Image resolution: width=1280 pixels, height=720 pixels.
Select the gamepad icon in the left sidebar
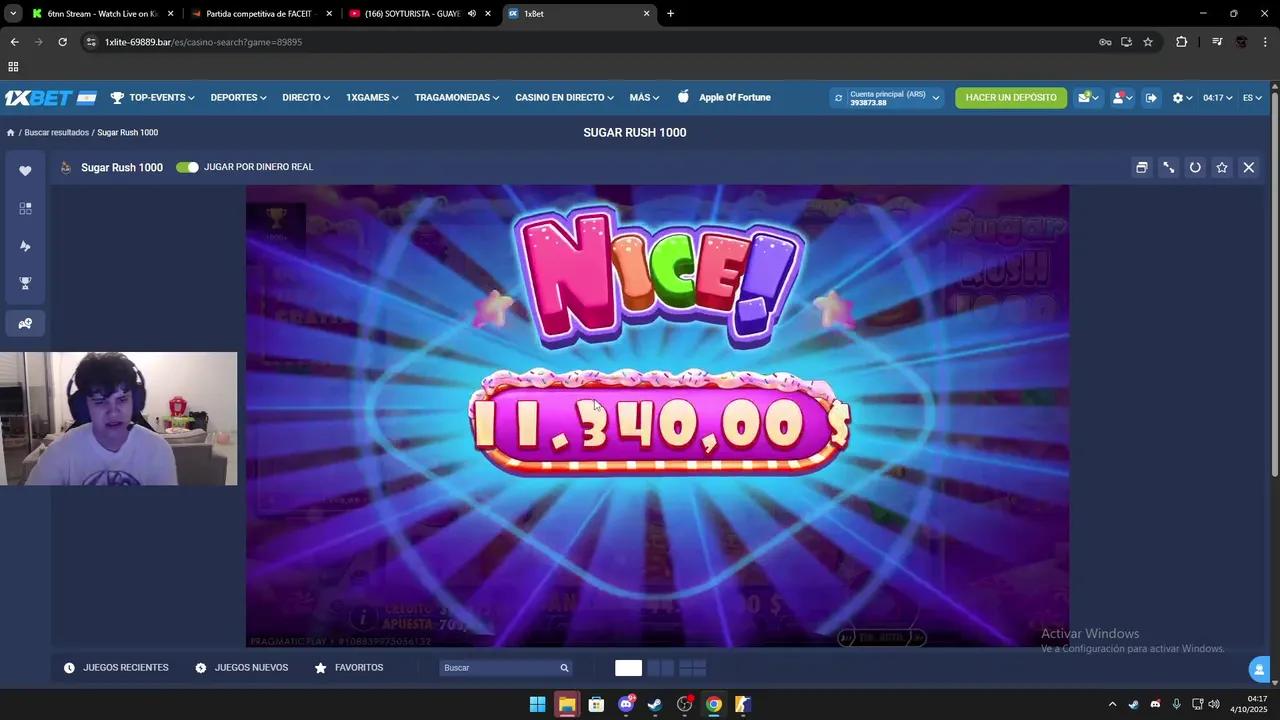click(x=25, y=323)
